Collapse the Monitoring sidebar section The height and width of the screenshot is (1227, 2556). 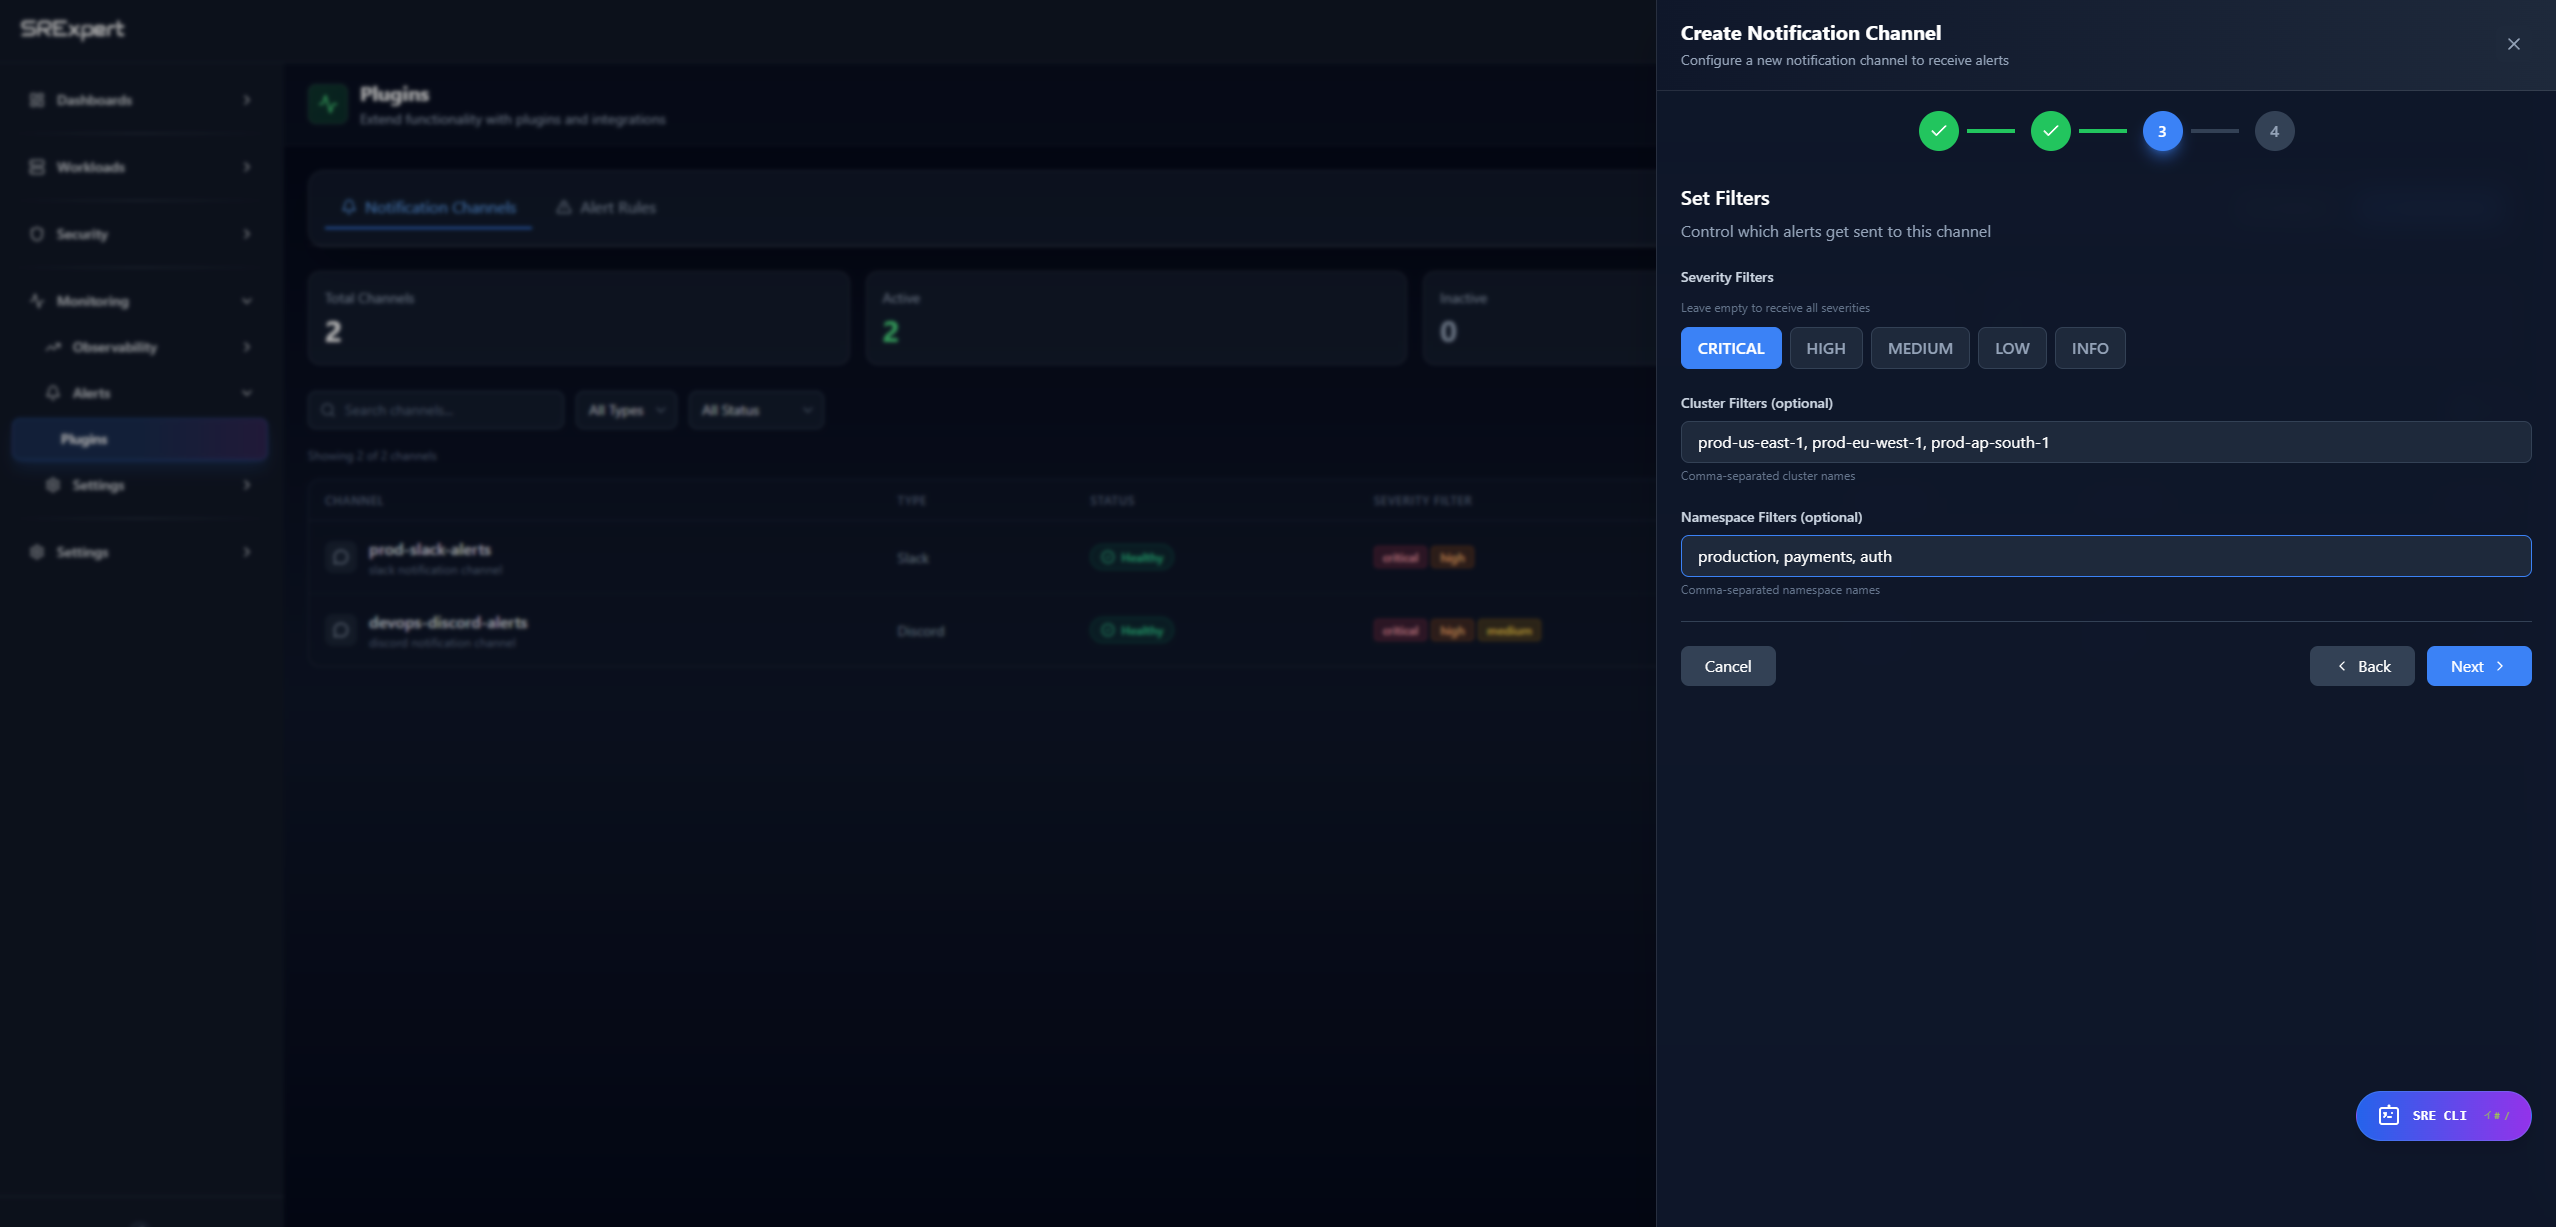click(x=247, y=300)
